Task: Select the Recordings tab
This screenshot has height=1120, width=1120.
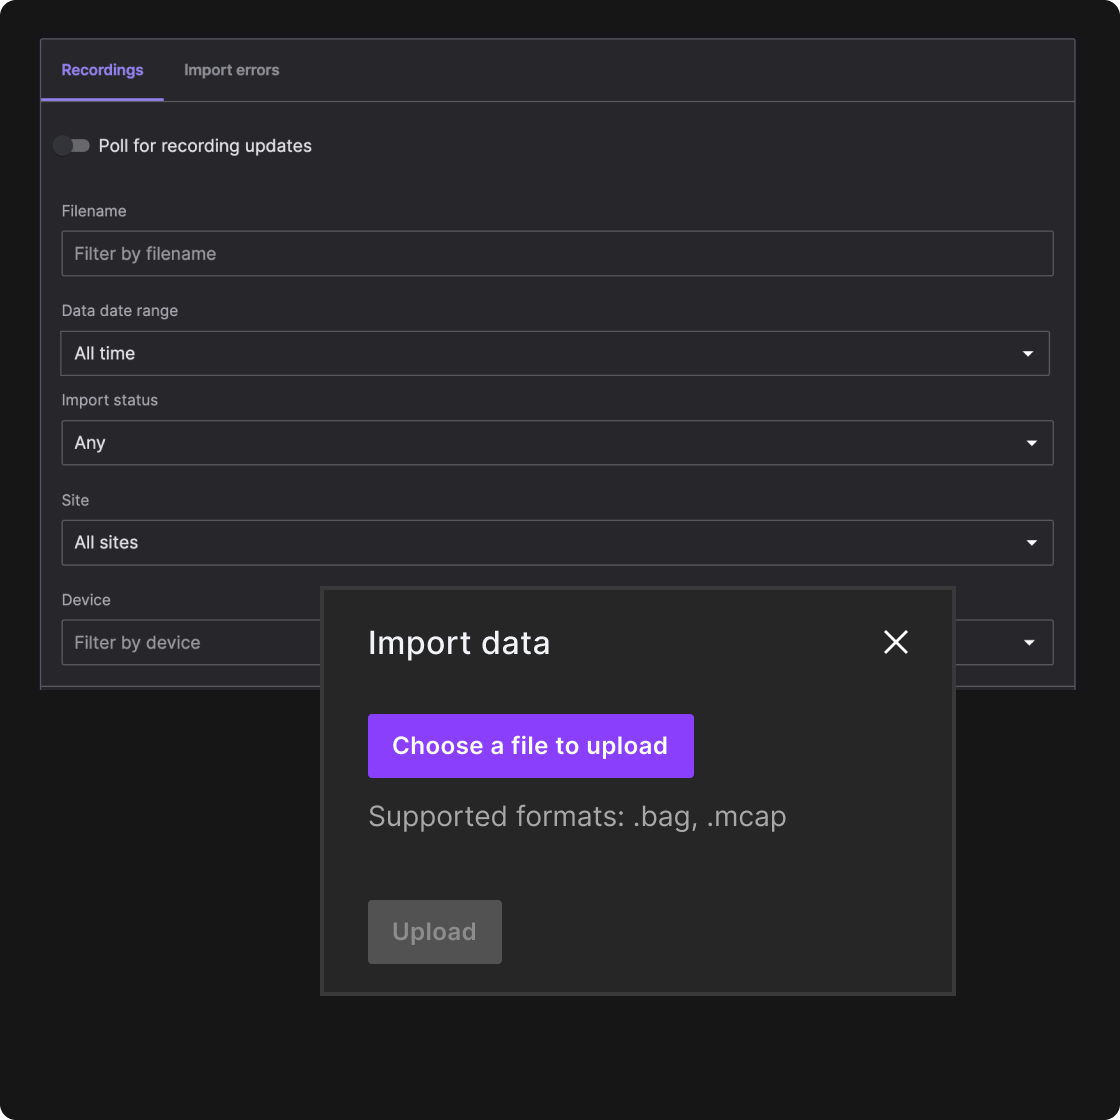Action: coord(102,70)
